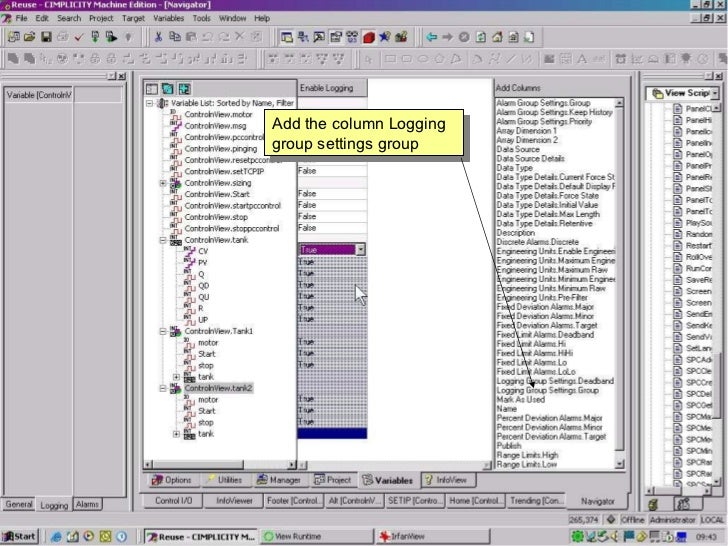Click the Enable Logging column header
The width and height of the screenshot is (728, 546).
332,88
